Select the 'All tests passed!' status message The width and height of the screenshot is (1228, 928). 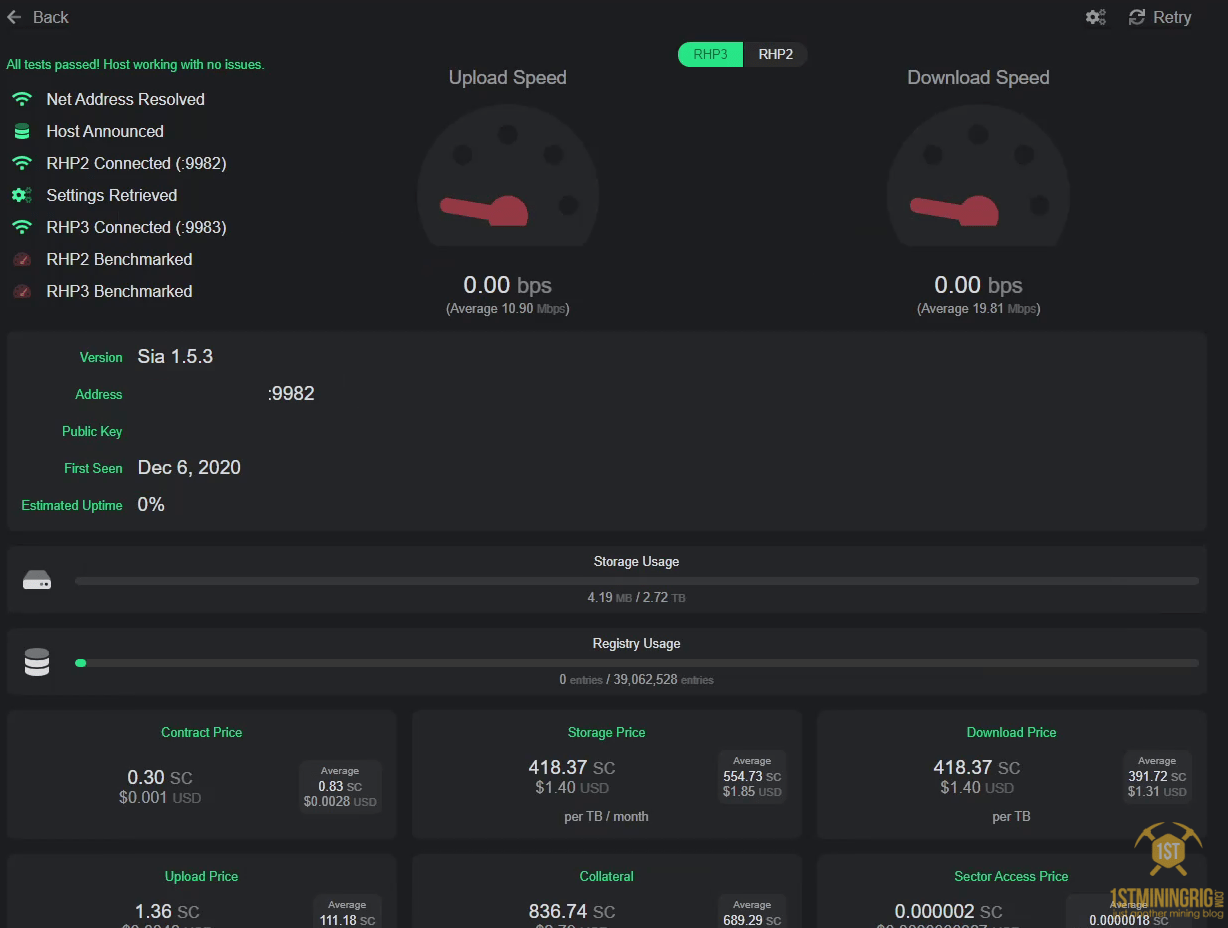pyautogui.click(x=135, y=64)
